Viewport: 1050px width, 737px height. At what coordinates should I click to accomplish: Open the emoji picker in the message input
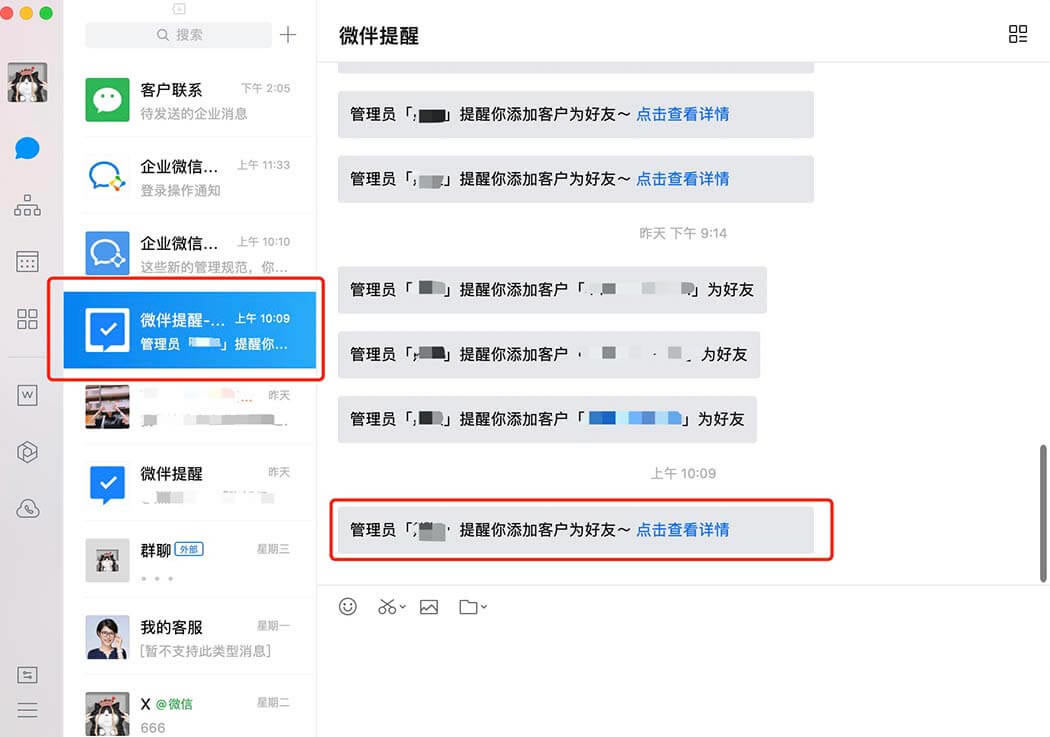(x=347, y=607)
